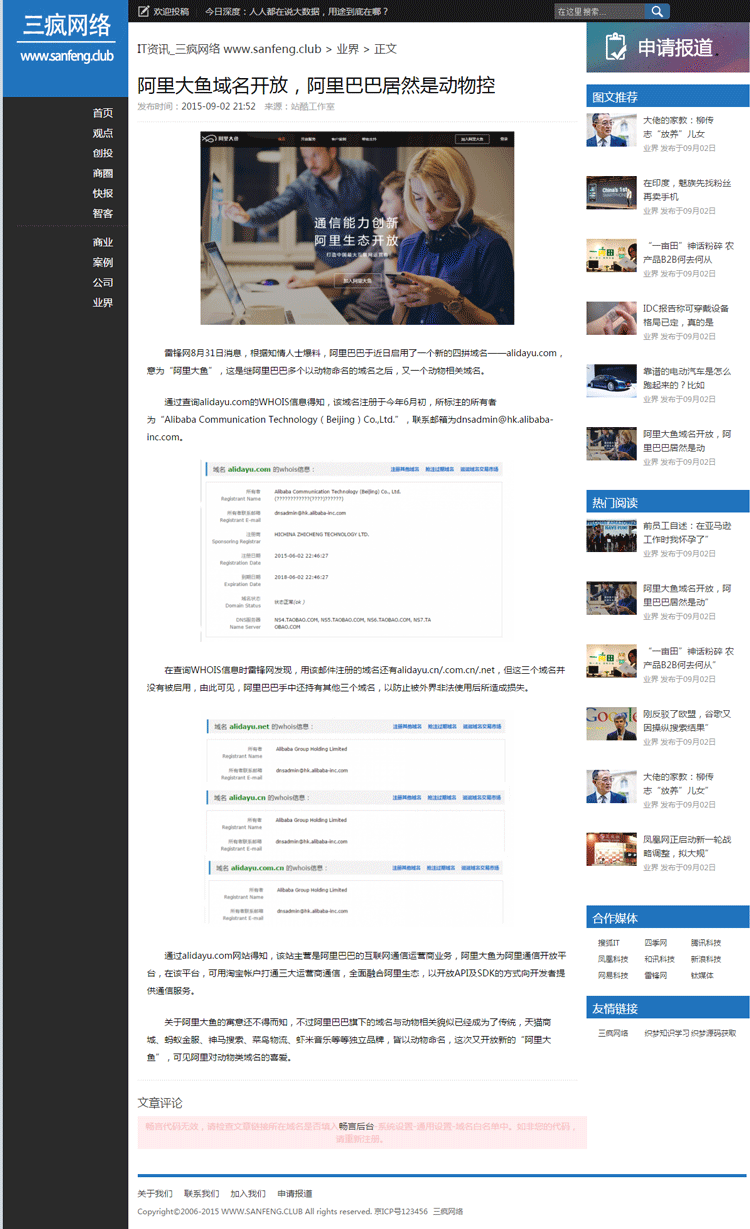Open 热门阅读 article 前员工自述：在亚马逊工作

687,531
